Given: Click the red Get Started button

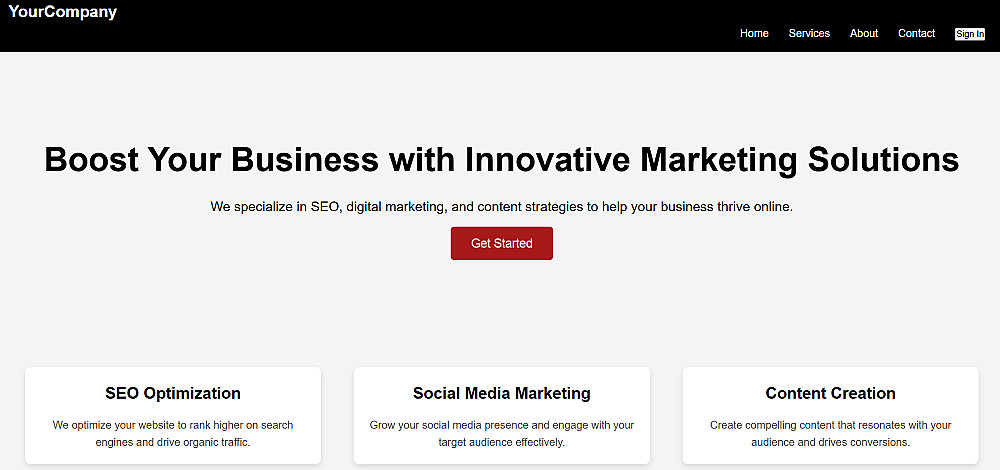Looking at the screenshot, I should 502,243.
